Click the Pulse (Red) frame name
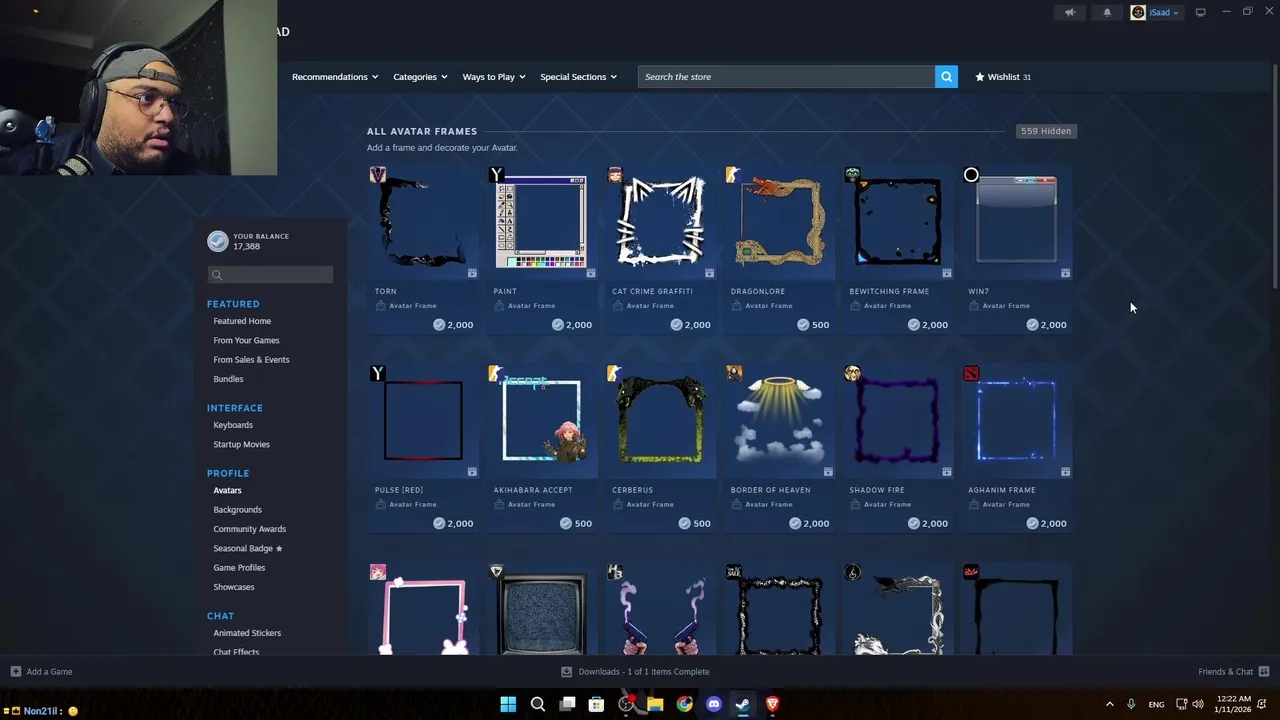The width and height of the screenshot is (1280, 720). (398, 490)
